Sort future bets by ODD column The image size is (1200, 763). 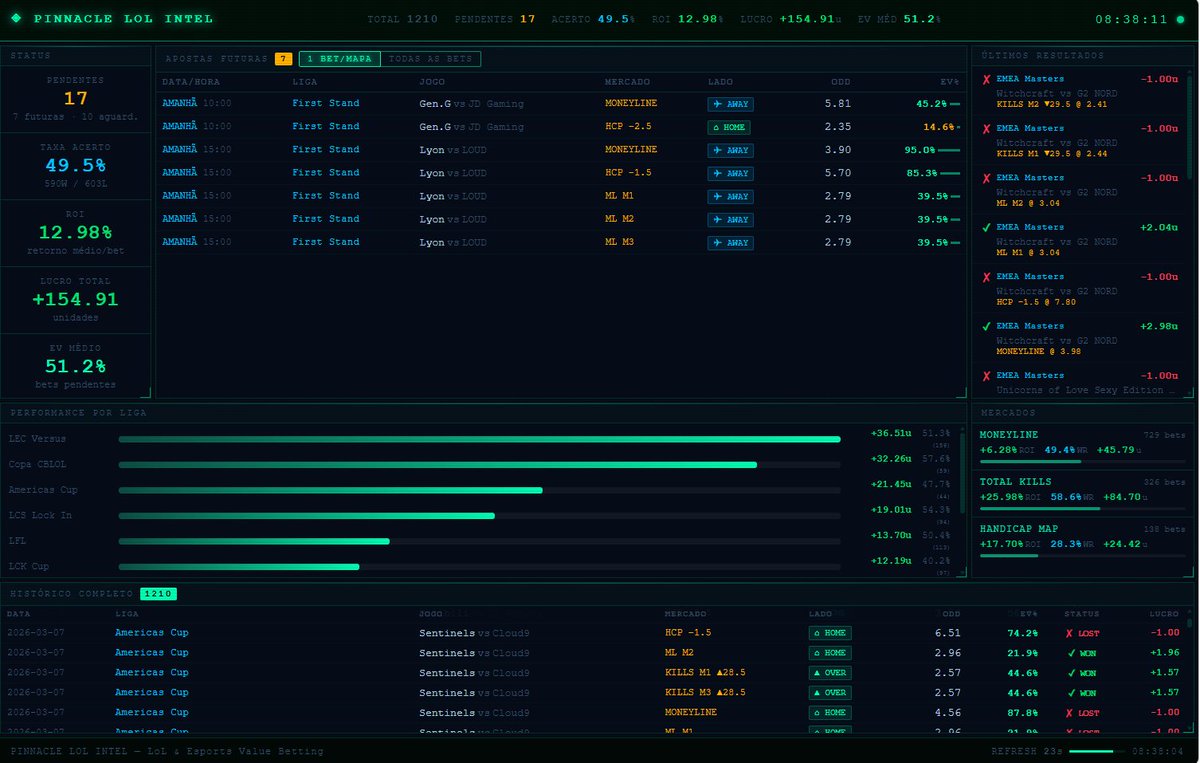tap(841, 81)
